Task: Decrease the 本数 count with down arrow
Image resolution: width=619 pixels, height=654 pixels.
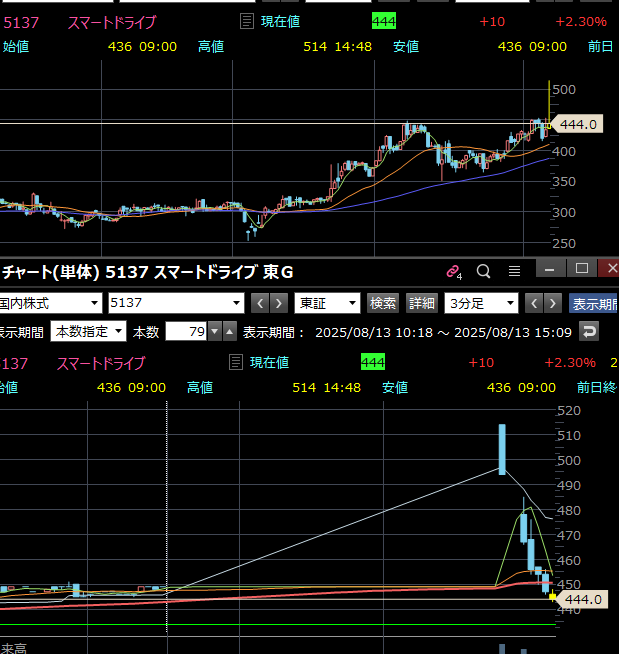Action: (x=215, y=332)
